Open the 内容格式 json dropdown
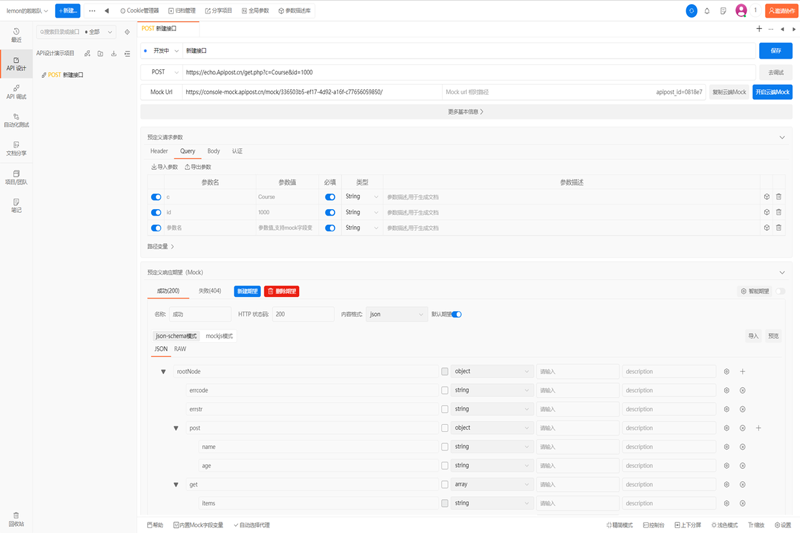Viewport: 800px width, 533px height. 396,314
